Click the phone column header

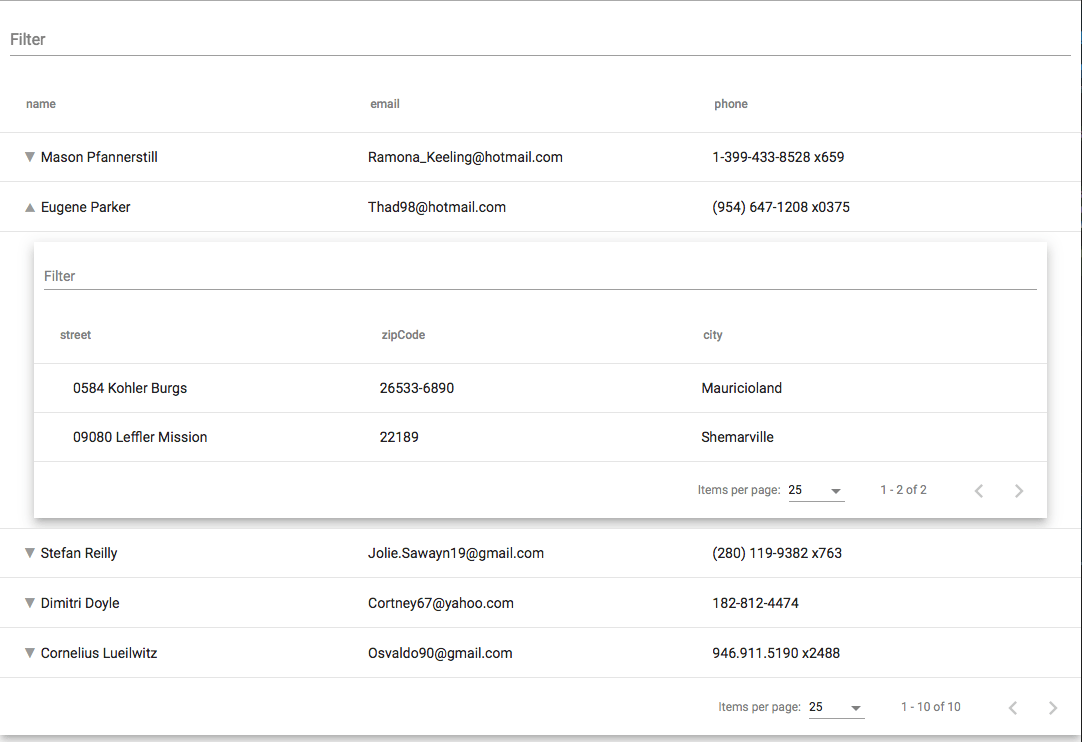(731, 103)
